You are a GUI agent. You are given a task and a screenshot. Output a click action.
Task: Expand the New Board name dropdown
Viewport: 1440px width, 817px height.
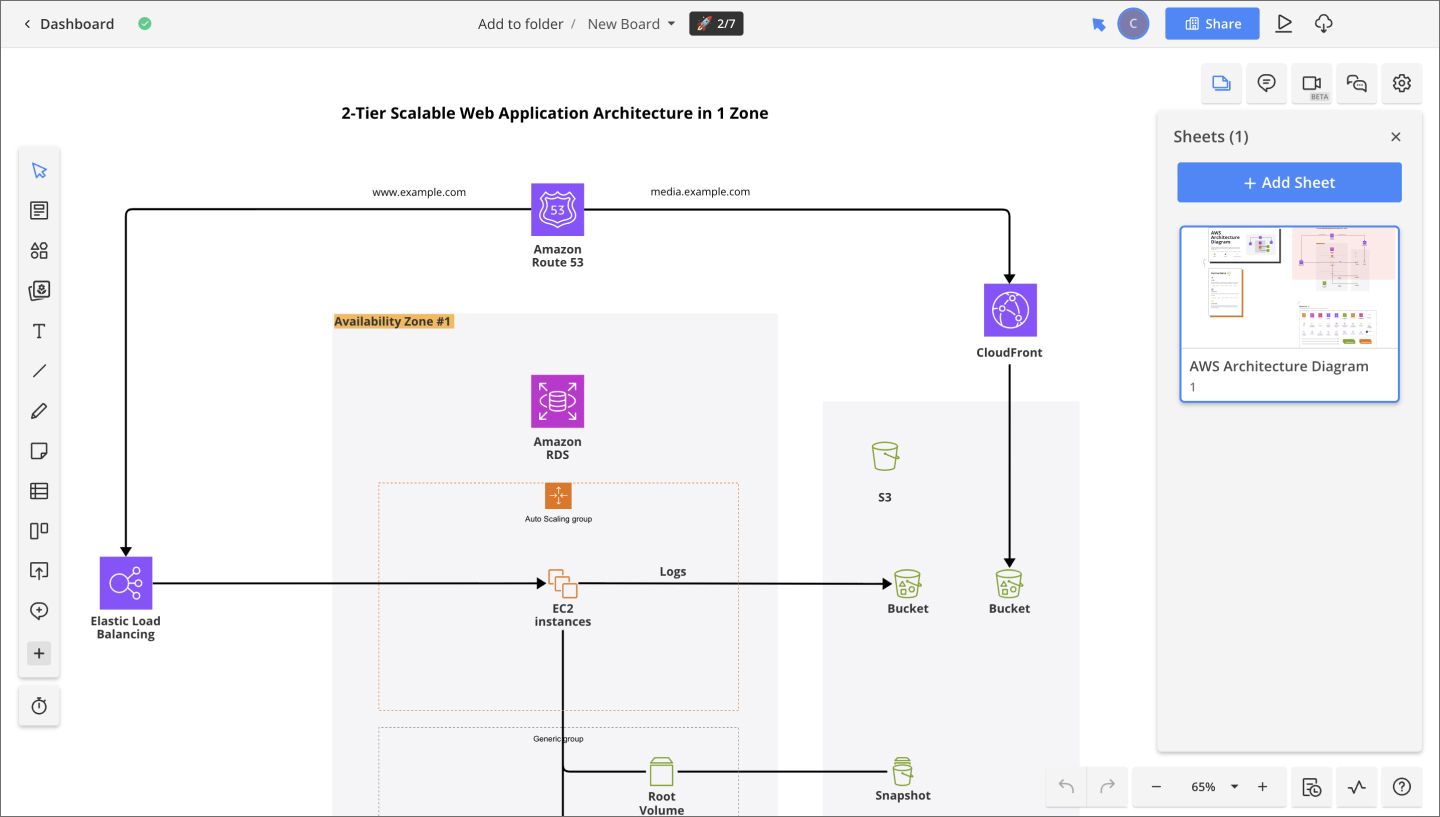(x=631, y=24)
